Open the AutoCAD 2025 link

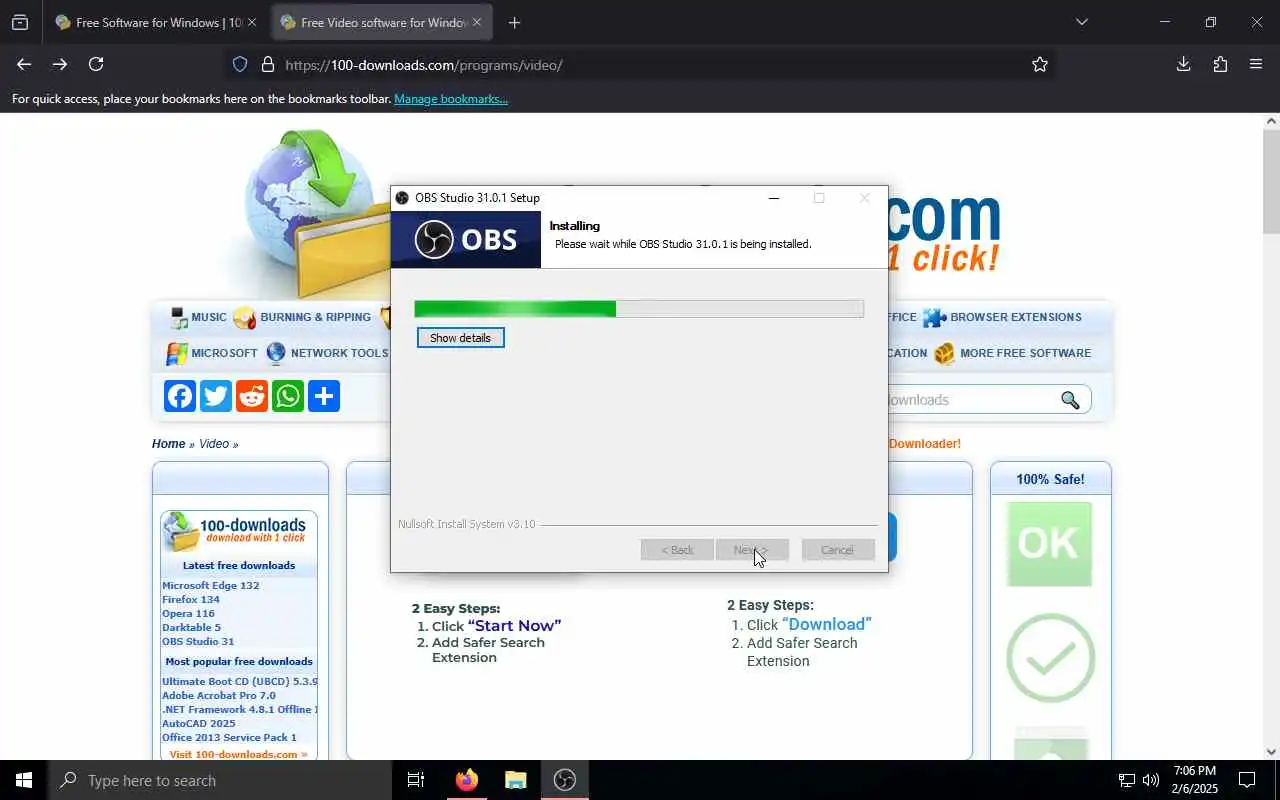[x=199, y=724]
